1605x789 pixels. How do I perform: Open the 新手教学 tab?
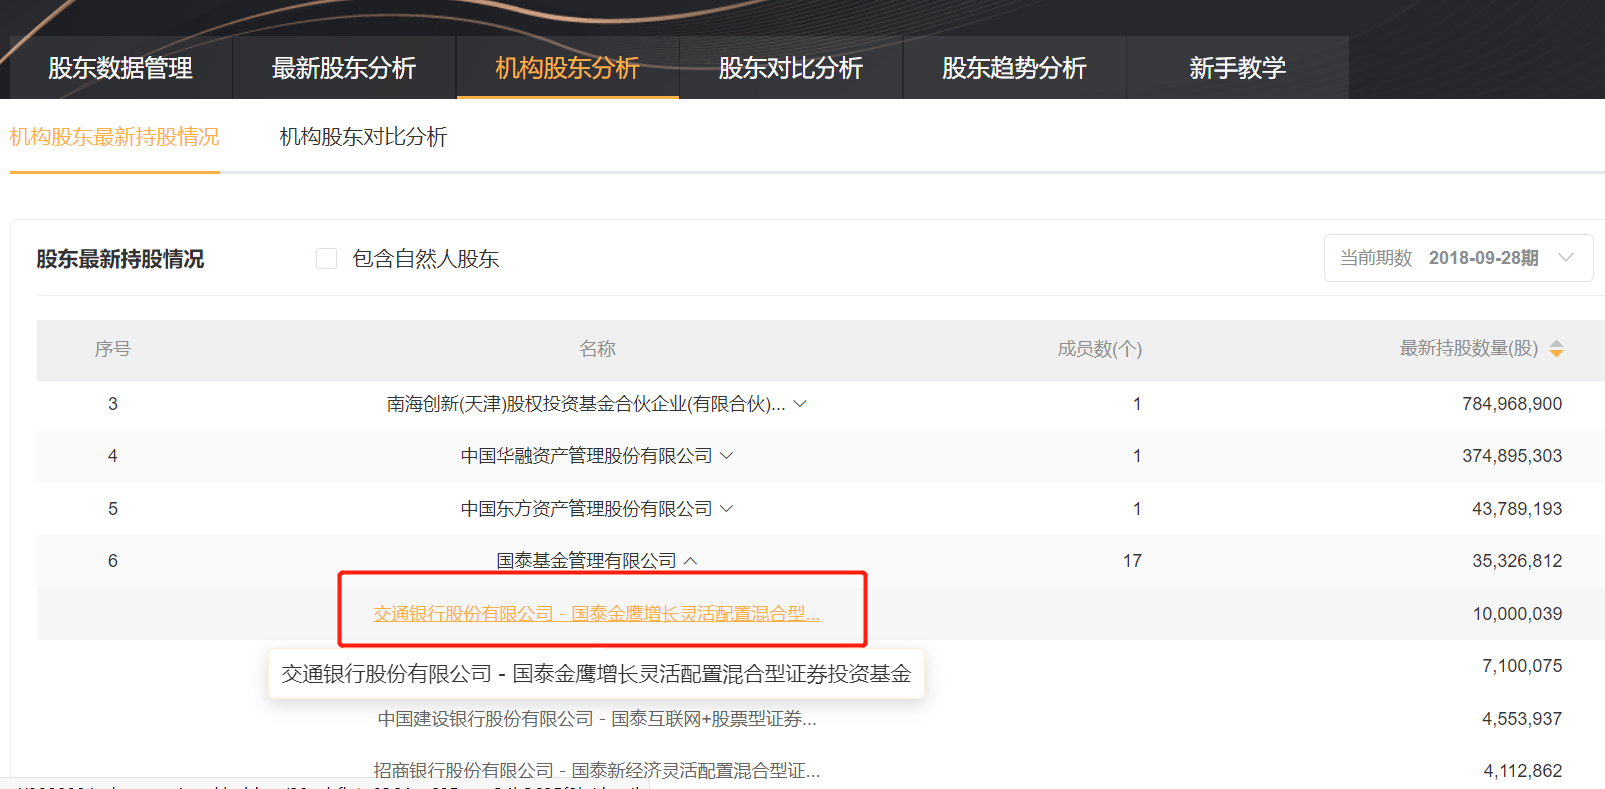coord(1238,68)
